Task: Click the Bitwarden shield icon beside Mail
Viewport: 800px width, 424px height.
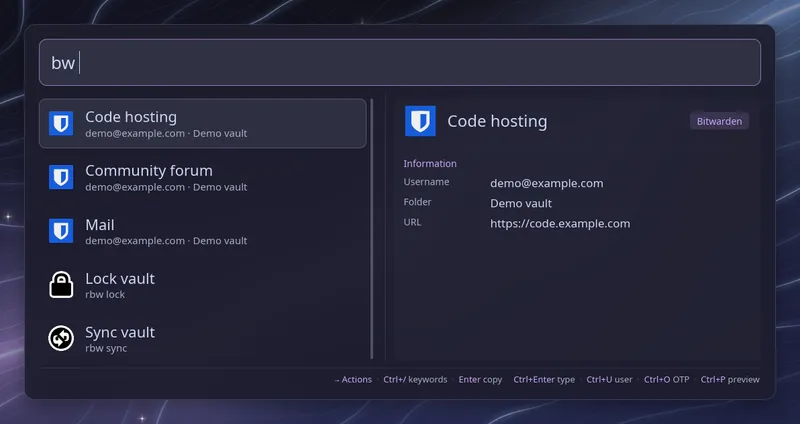Action: click(x=61, y=231)
